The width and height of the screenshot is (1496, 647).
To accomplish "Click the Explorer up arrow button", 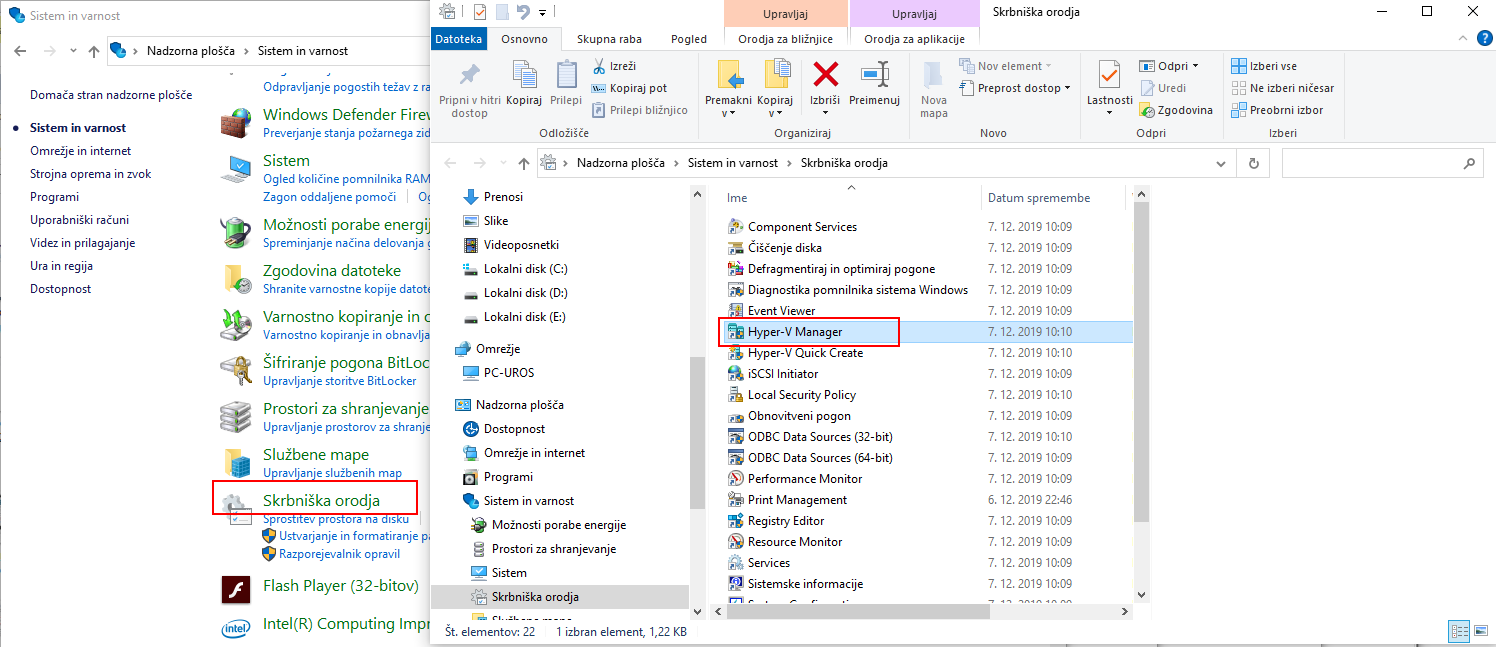I will pyautogui.click(x=524, y=163).
